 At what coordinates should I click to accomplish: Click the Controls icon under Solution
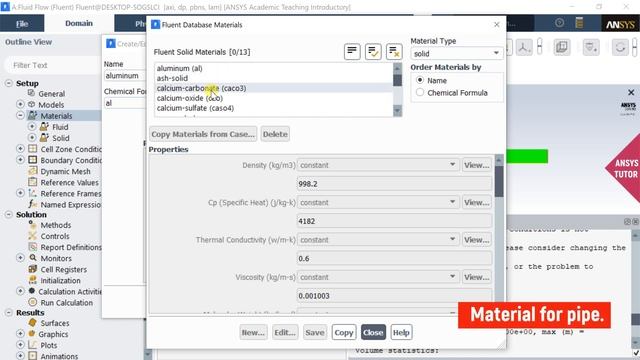pyautogui.click(x=33, y=236)
